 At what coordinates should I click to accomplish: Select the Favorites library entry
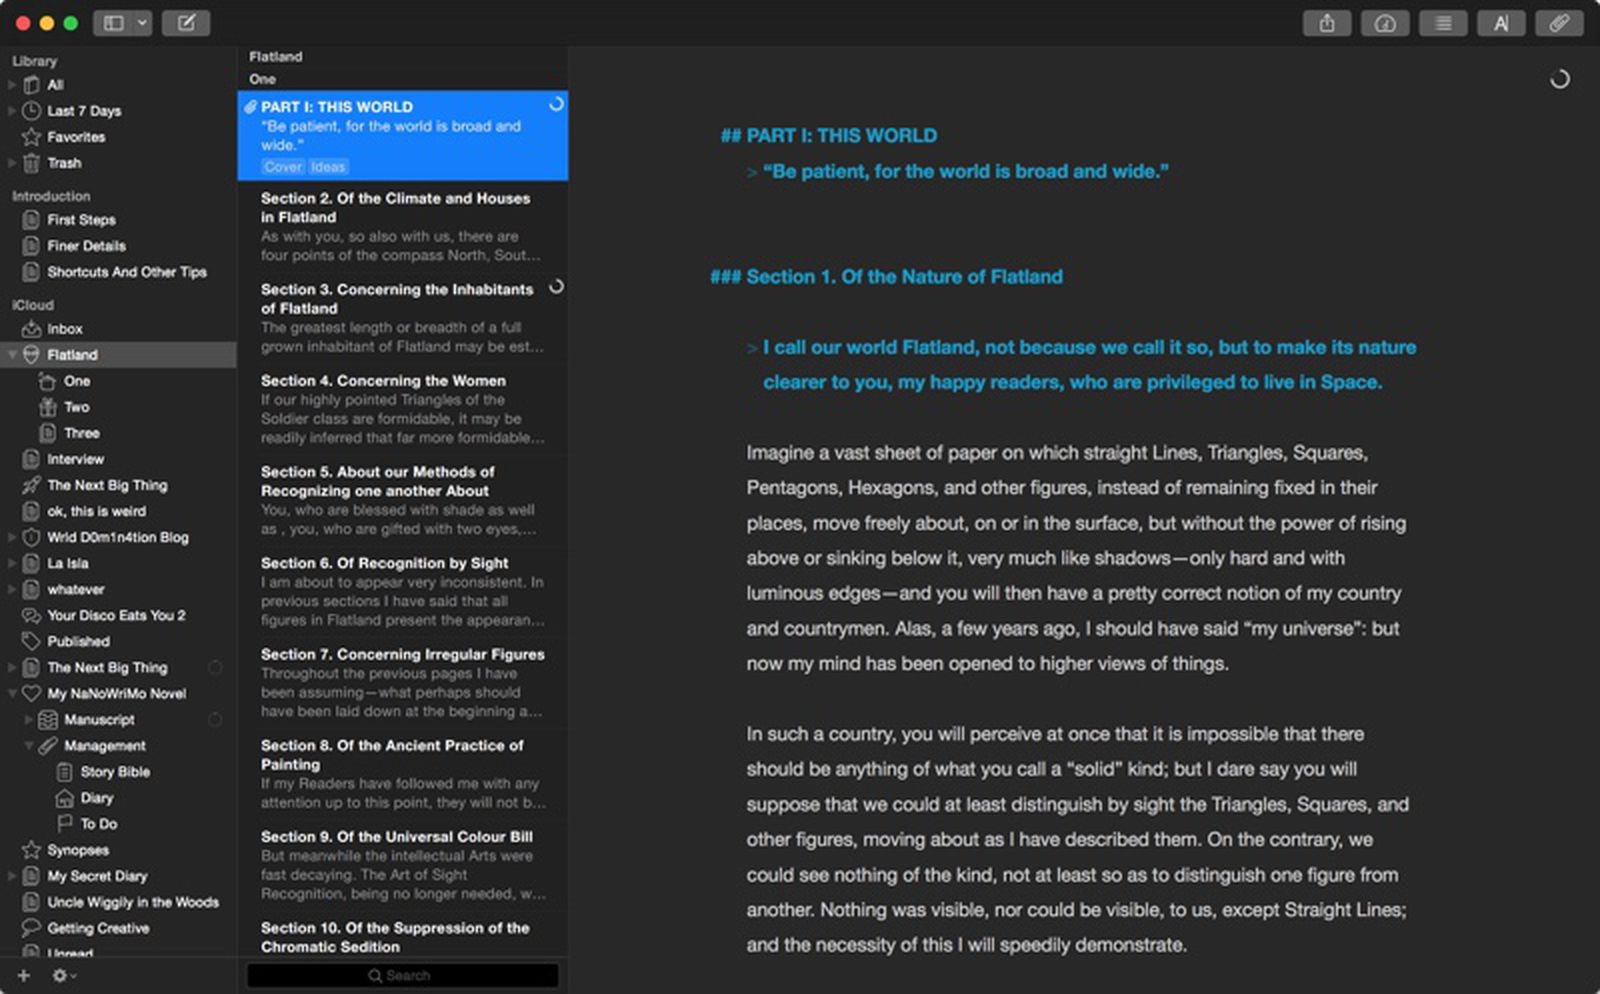[78, 137]
